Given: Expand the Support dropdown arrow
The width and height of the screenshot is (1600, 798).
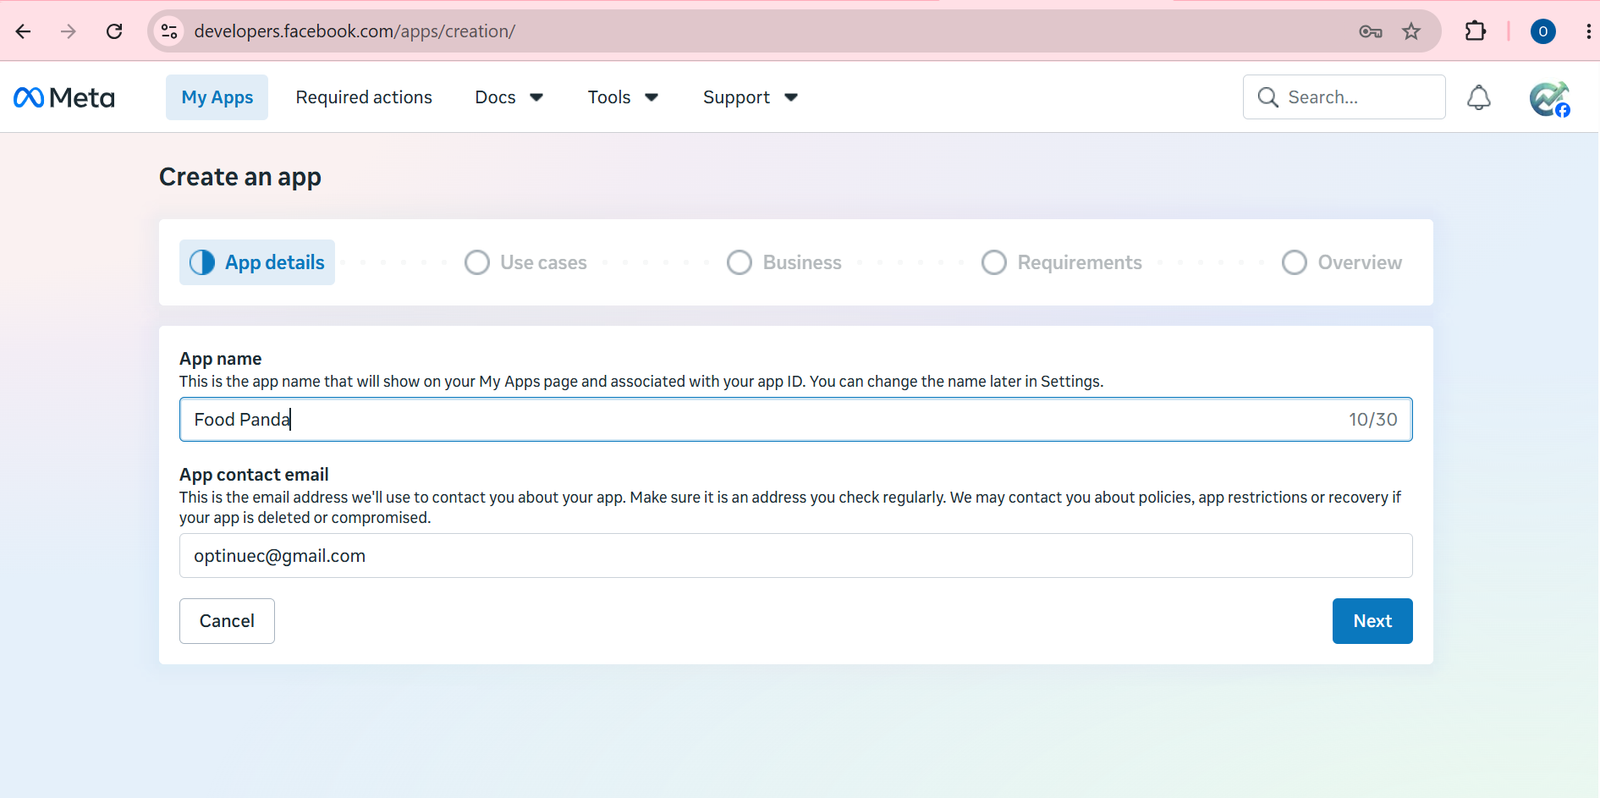Looking at the screenshot, I should [x=791, y=97].
